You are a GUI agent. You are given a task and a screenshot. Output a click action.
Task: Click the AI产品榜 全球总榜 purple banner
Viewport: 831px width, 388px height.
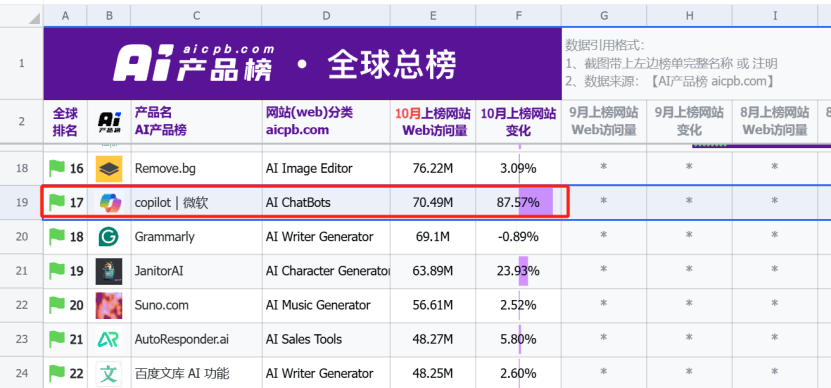(303, 64)
